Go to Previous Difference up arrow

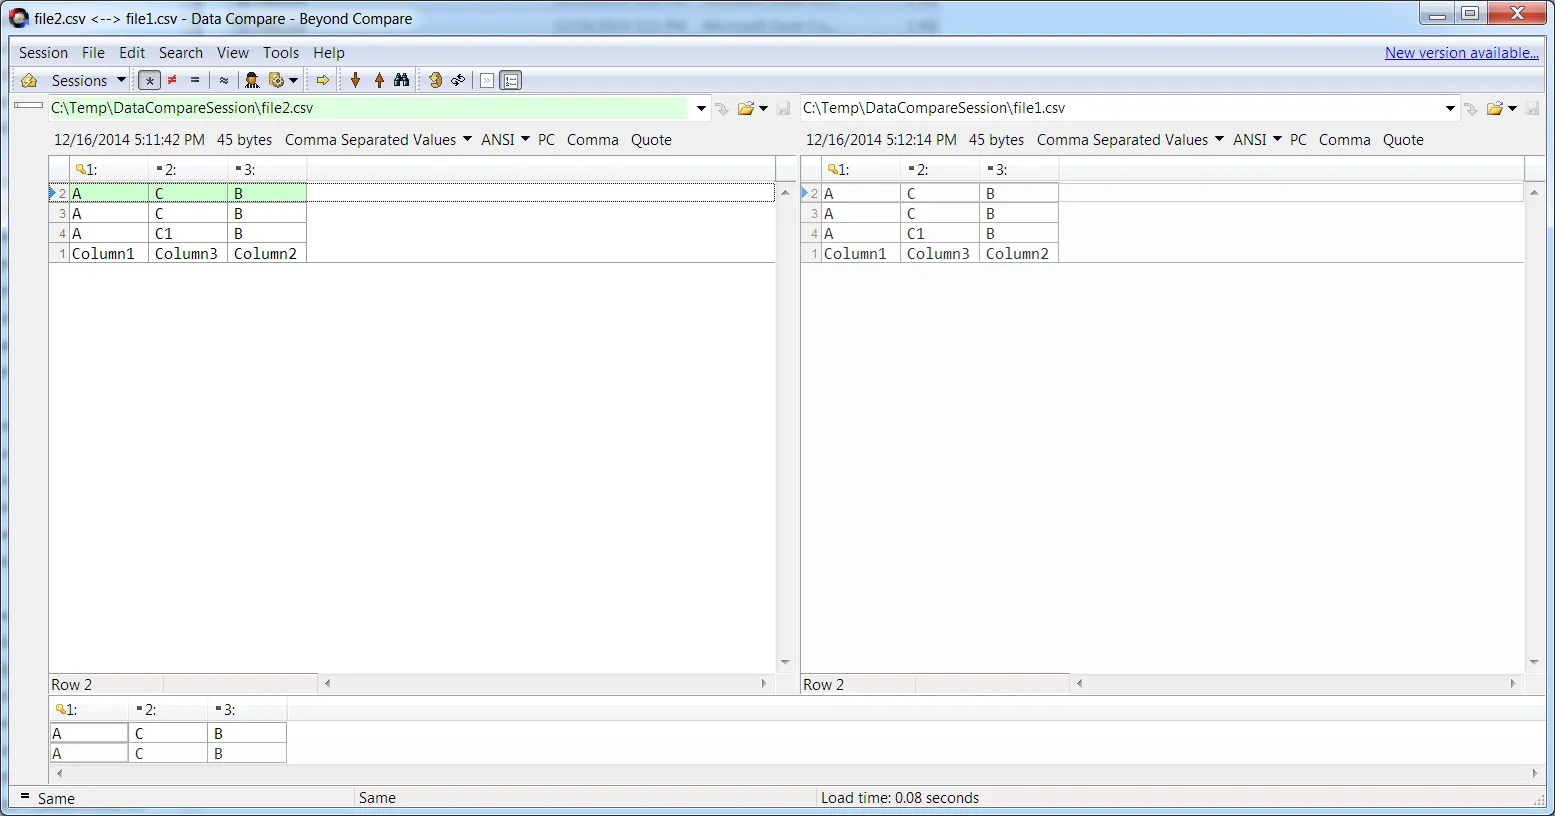coord(379,80)
